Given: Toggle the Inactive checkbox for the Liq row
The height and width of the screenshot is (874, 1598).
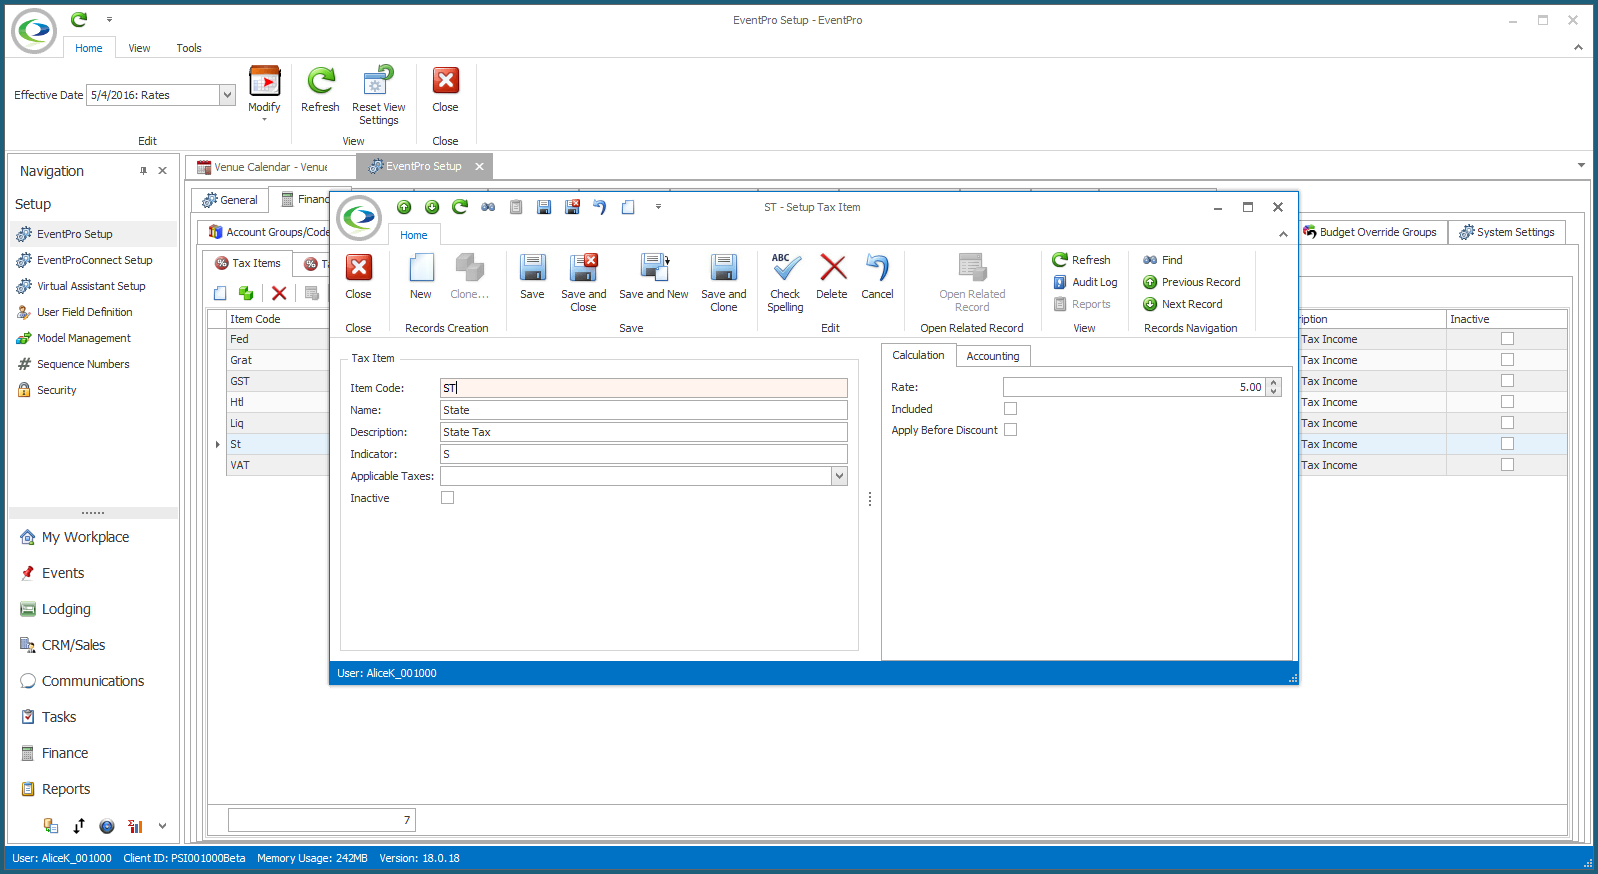Looking at the screenshot, I should click(x=1507, y=423).
